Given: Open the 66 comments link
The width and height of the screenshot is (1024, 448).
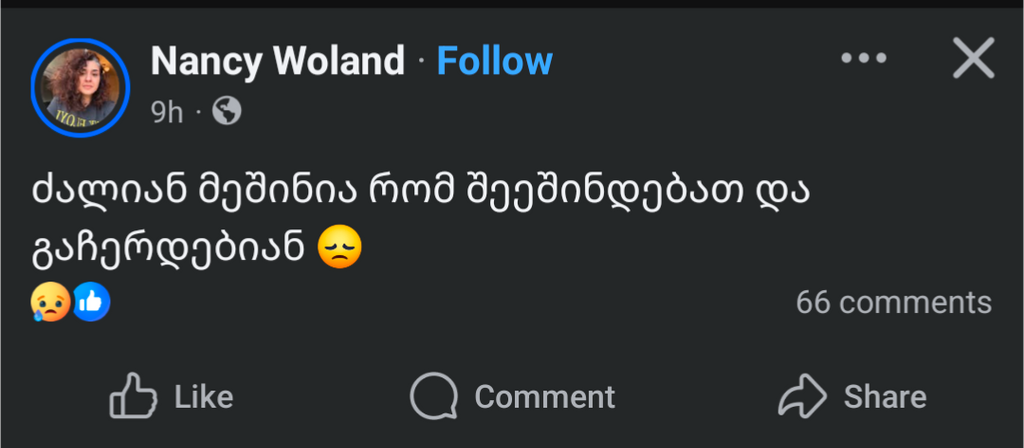Looking at the screenshot, I should (x=893, y=302).
